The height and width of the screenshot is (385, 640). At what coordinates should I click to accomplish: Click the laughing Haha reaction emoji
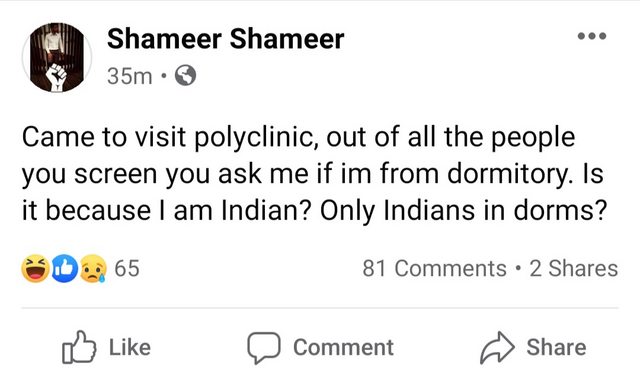(x=35, y=269)
